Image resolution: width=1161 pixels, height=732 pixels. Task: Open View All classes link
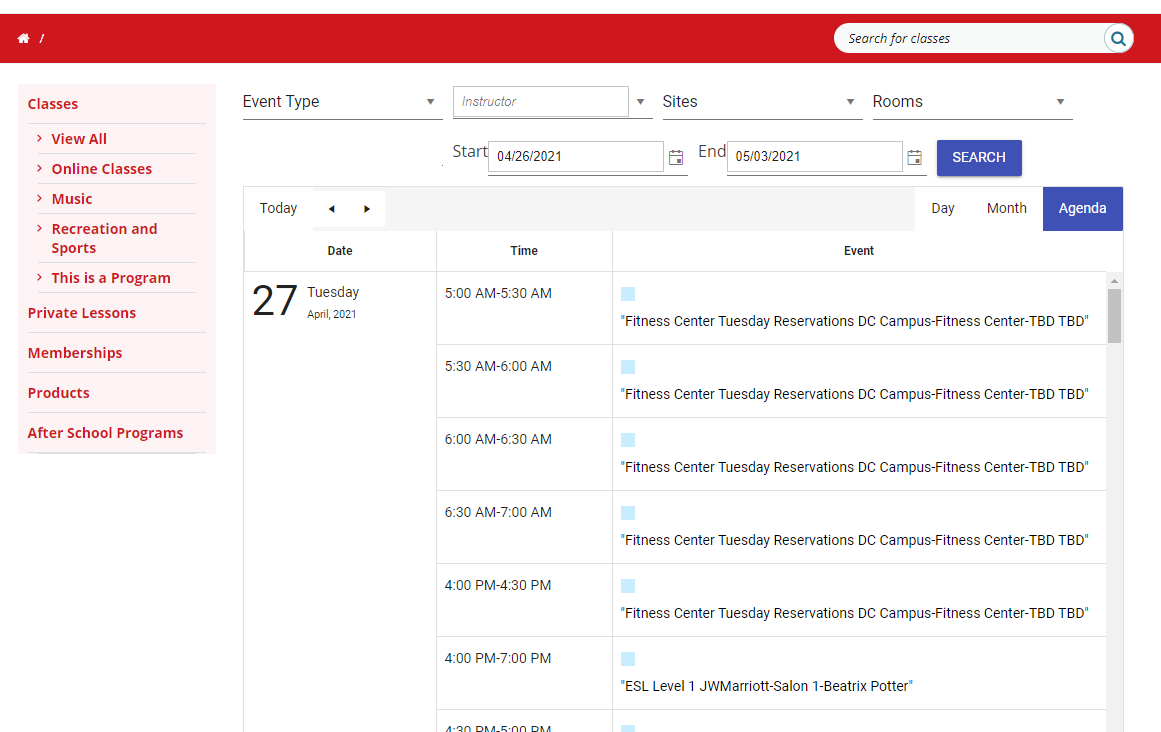pyautogui.click(x=79, y=138)
